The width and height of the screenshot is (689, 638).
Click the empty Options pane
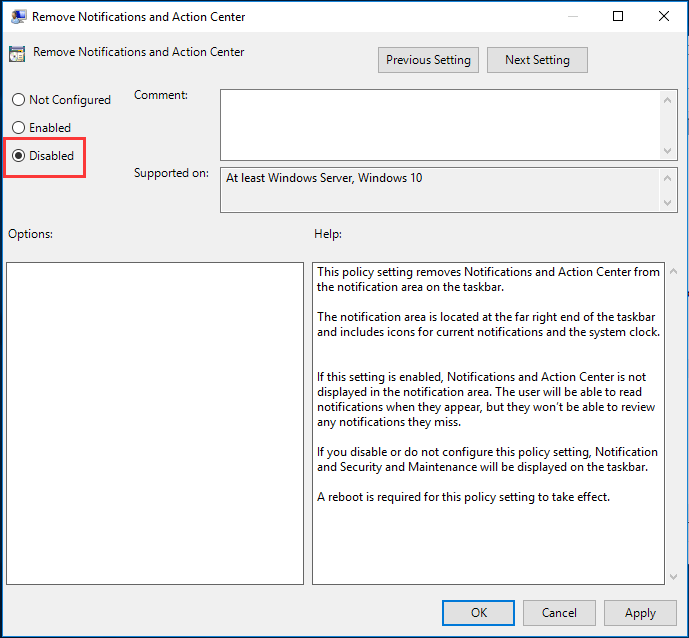(155, 423)
